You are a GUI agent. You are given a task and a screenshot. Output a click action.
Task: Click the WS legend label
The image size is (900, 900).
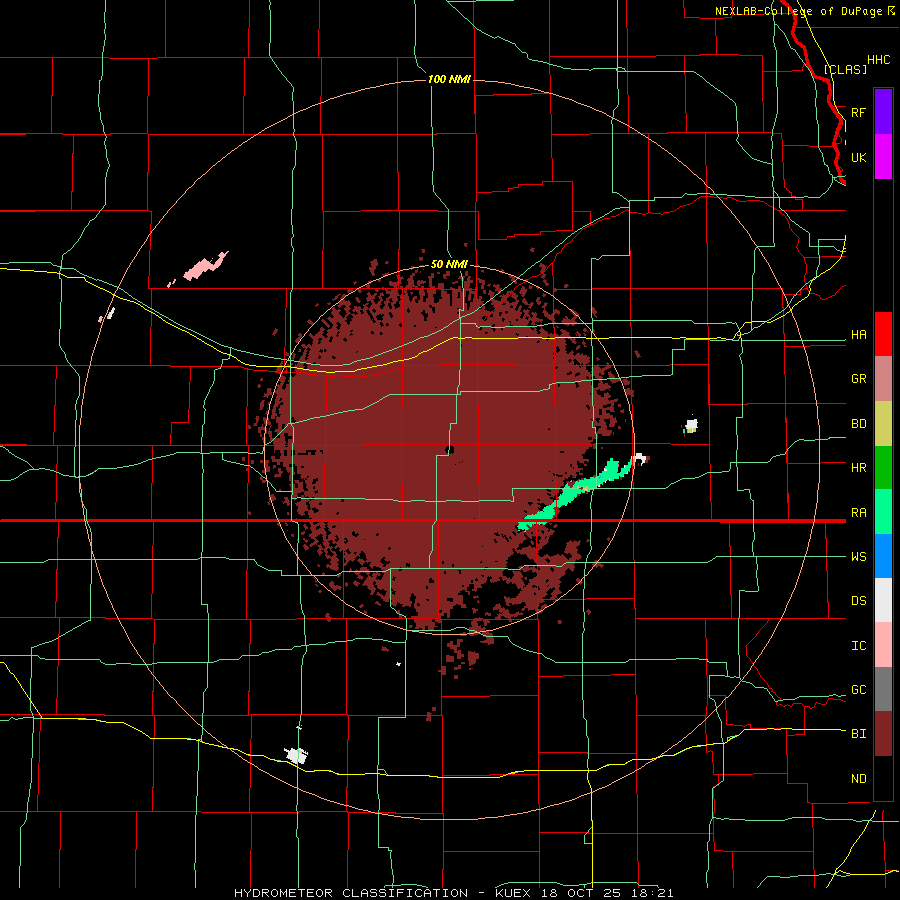click(x=858, y=556)
